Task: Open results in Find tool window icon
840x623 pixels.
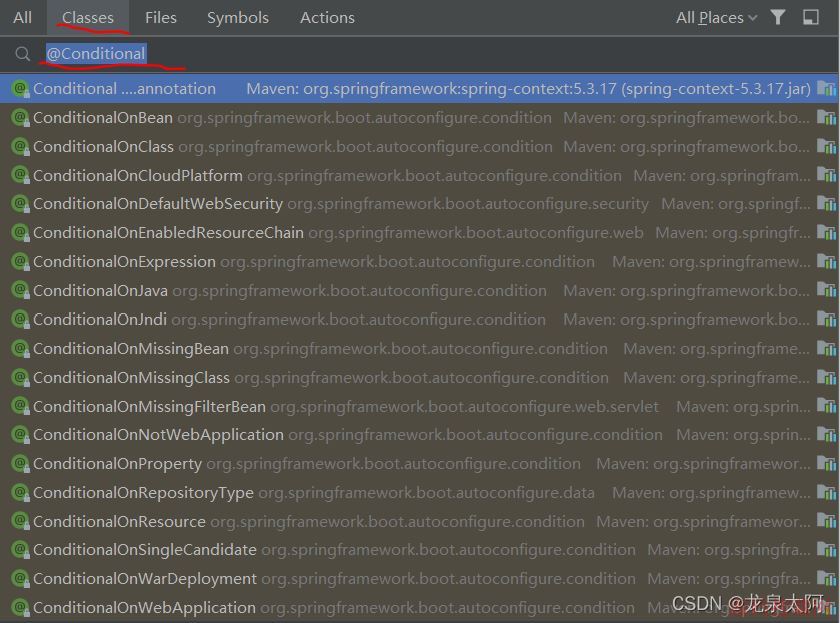Action: coord(810,17)
